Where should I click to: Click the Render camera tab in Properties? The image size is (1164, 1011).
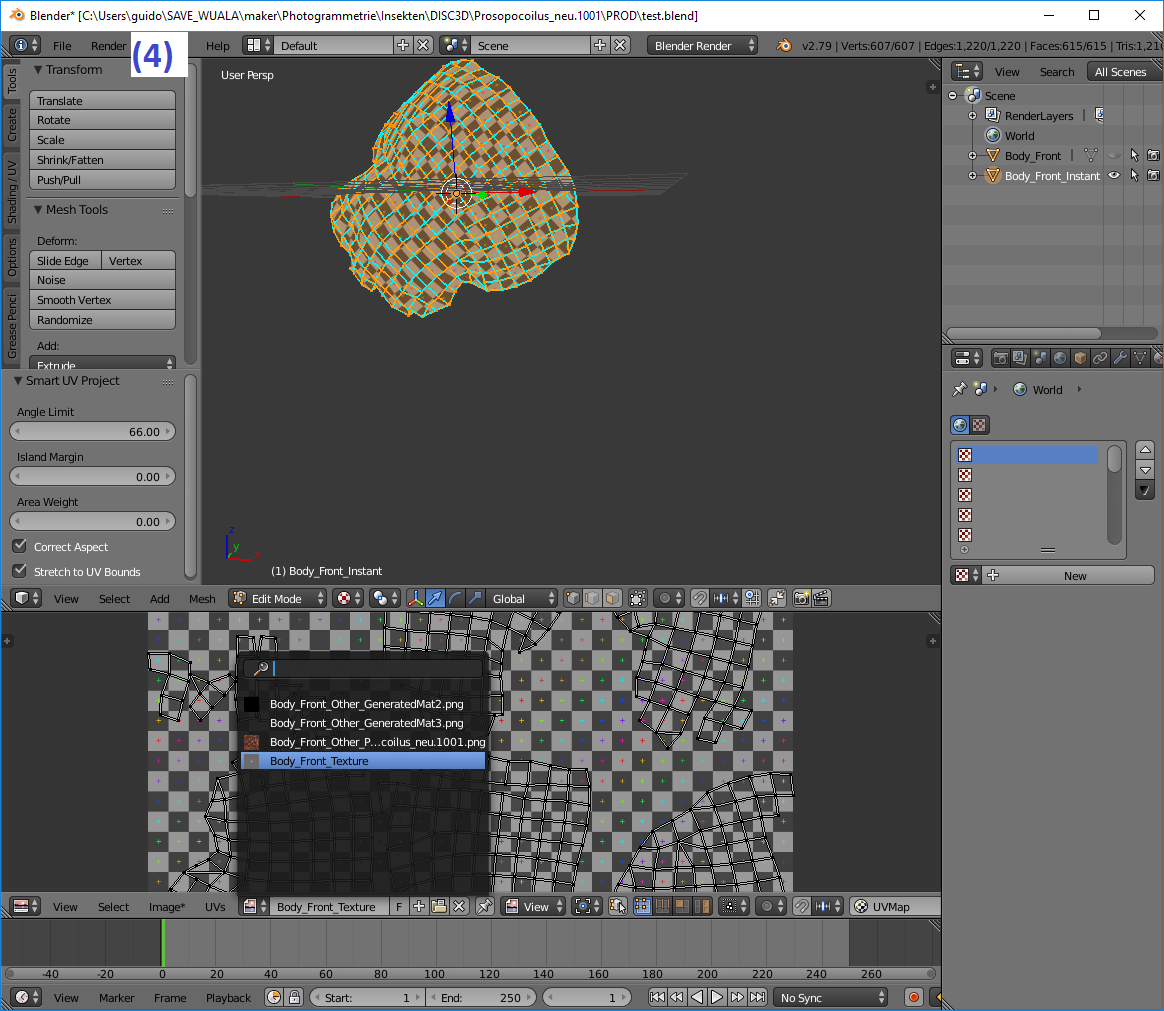pos(999,358)
